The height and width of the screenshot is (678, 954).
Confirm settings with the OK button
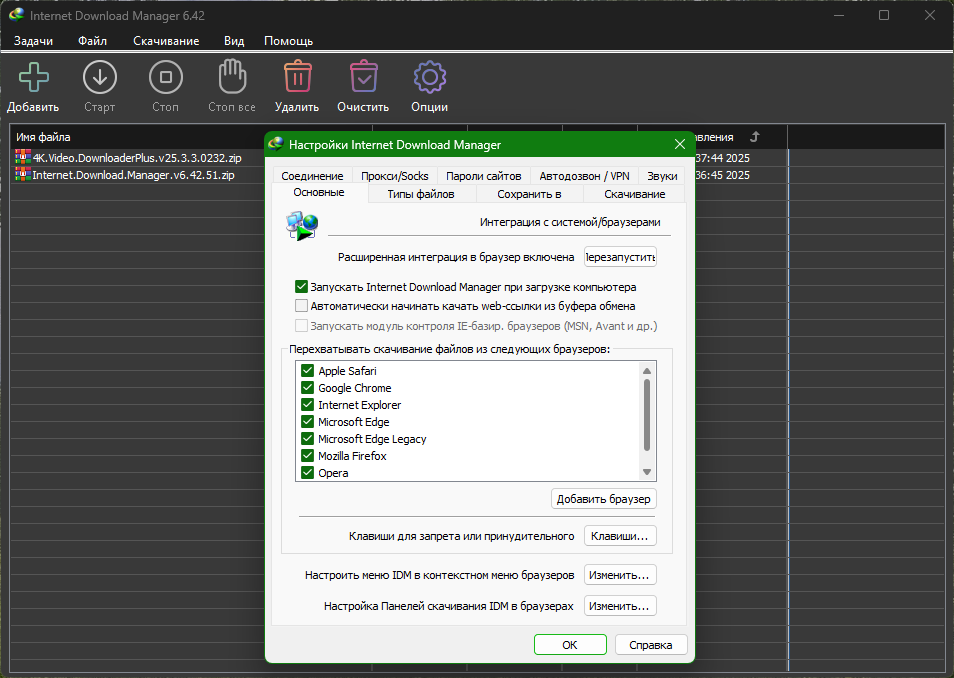[x=570, y=645]
